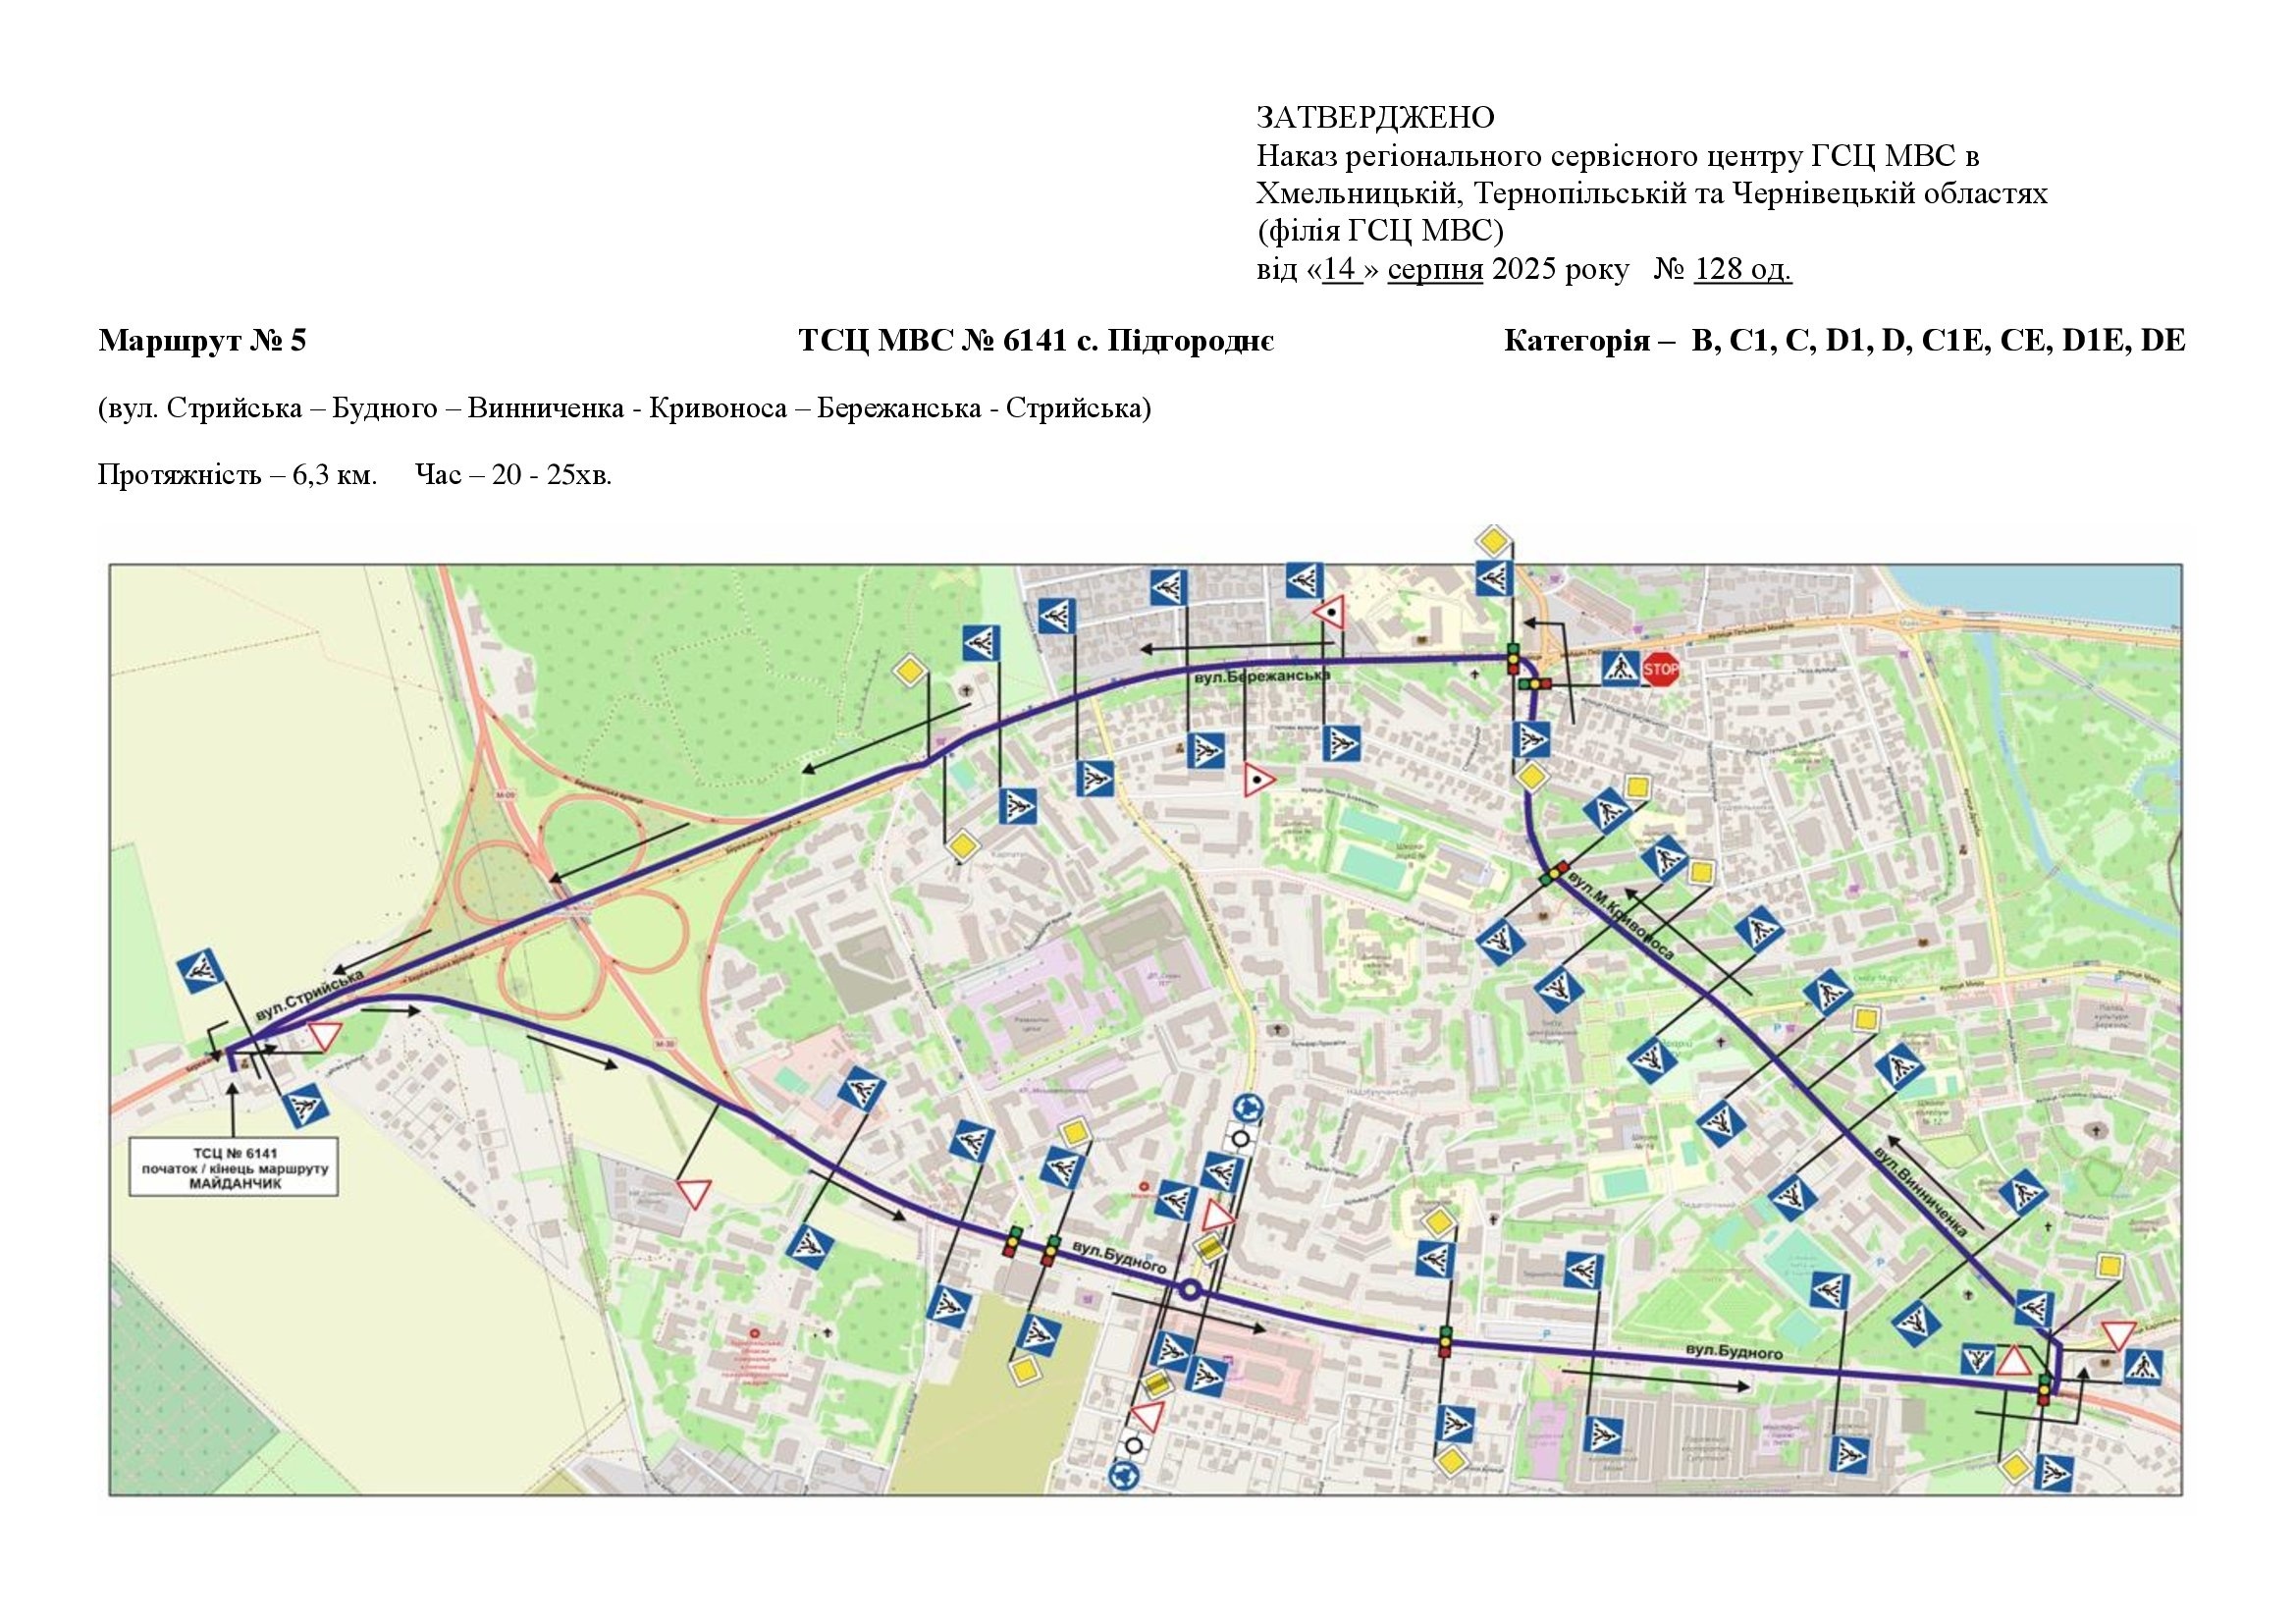2296x1624 pixels.
Task: Click the вул.М.Кривоноса street label
Action: (x=1622, y=916)
